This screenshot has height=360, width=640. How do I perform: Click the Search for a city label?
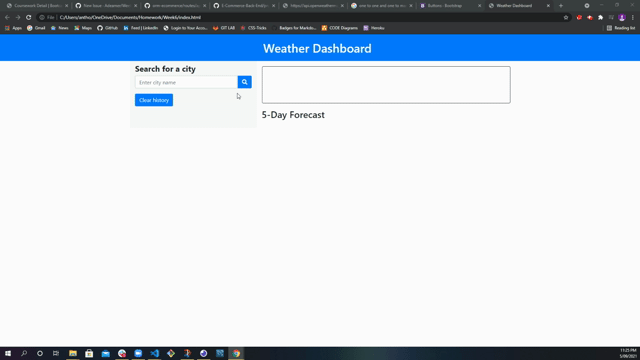(165, 69)
